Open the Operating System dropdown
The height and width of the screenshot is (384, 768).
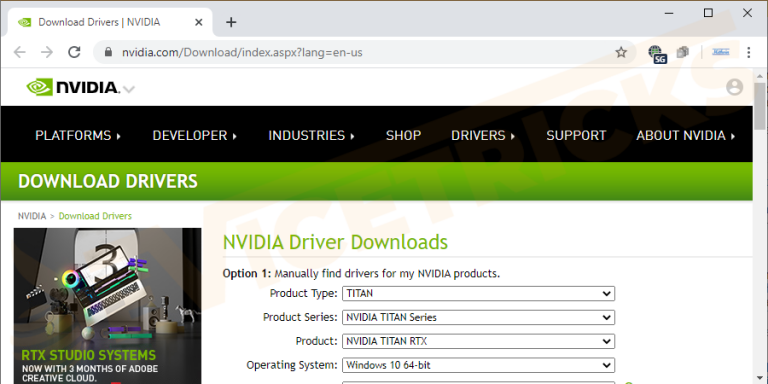click(478, 365)
